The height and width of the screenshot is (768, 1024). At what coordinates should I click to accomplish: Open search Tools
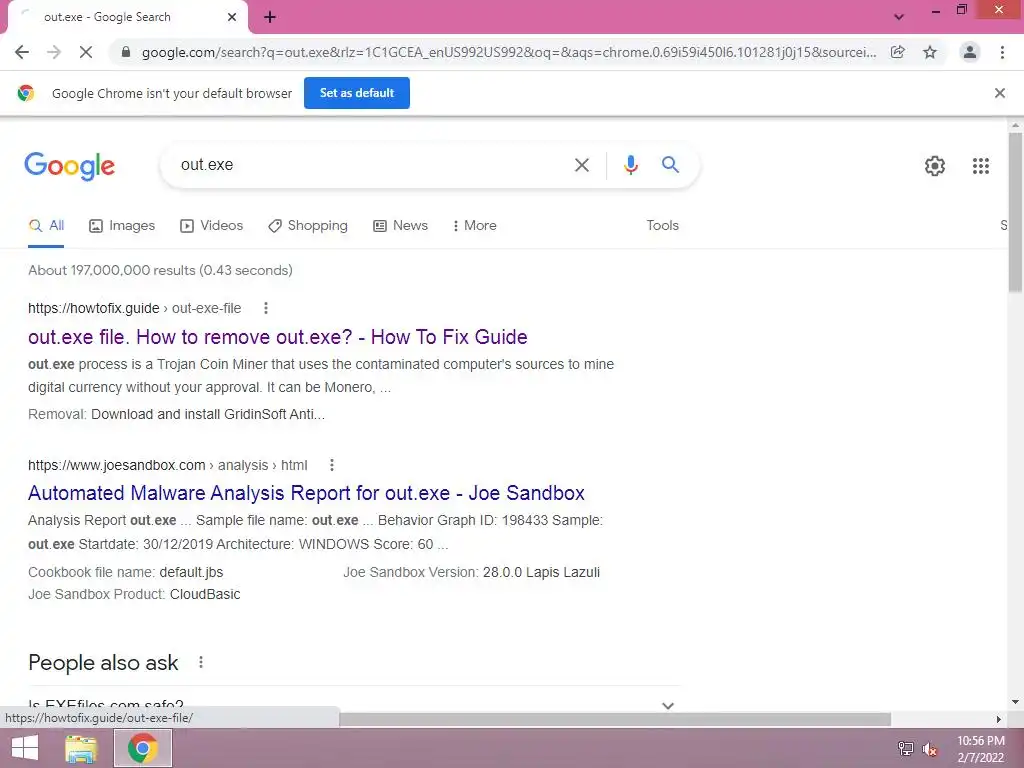[662, 225]
